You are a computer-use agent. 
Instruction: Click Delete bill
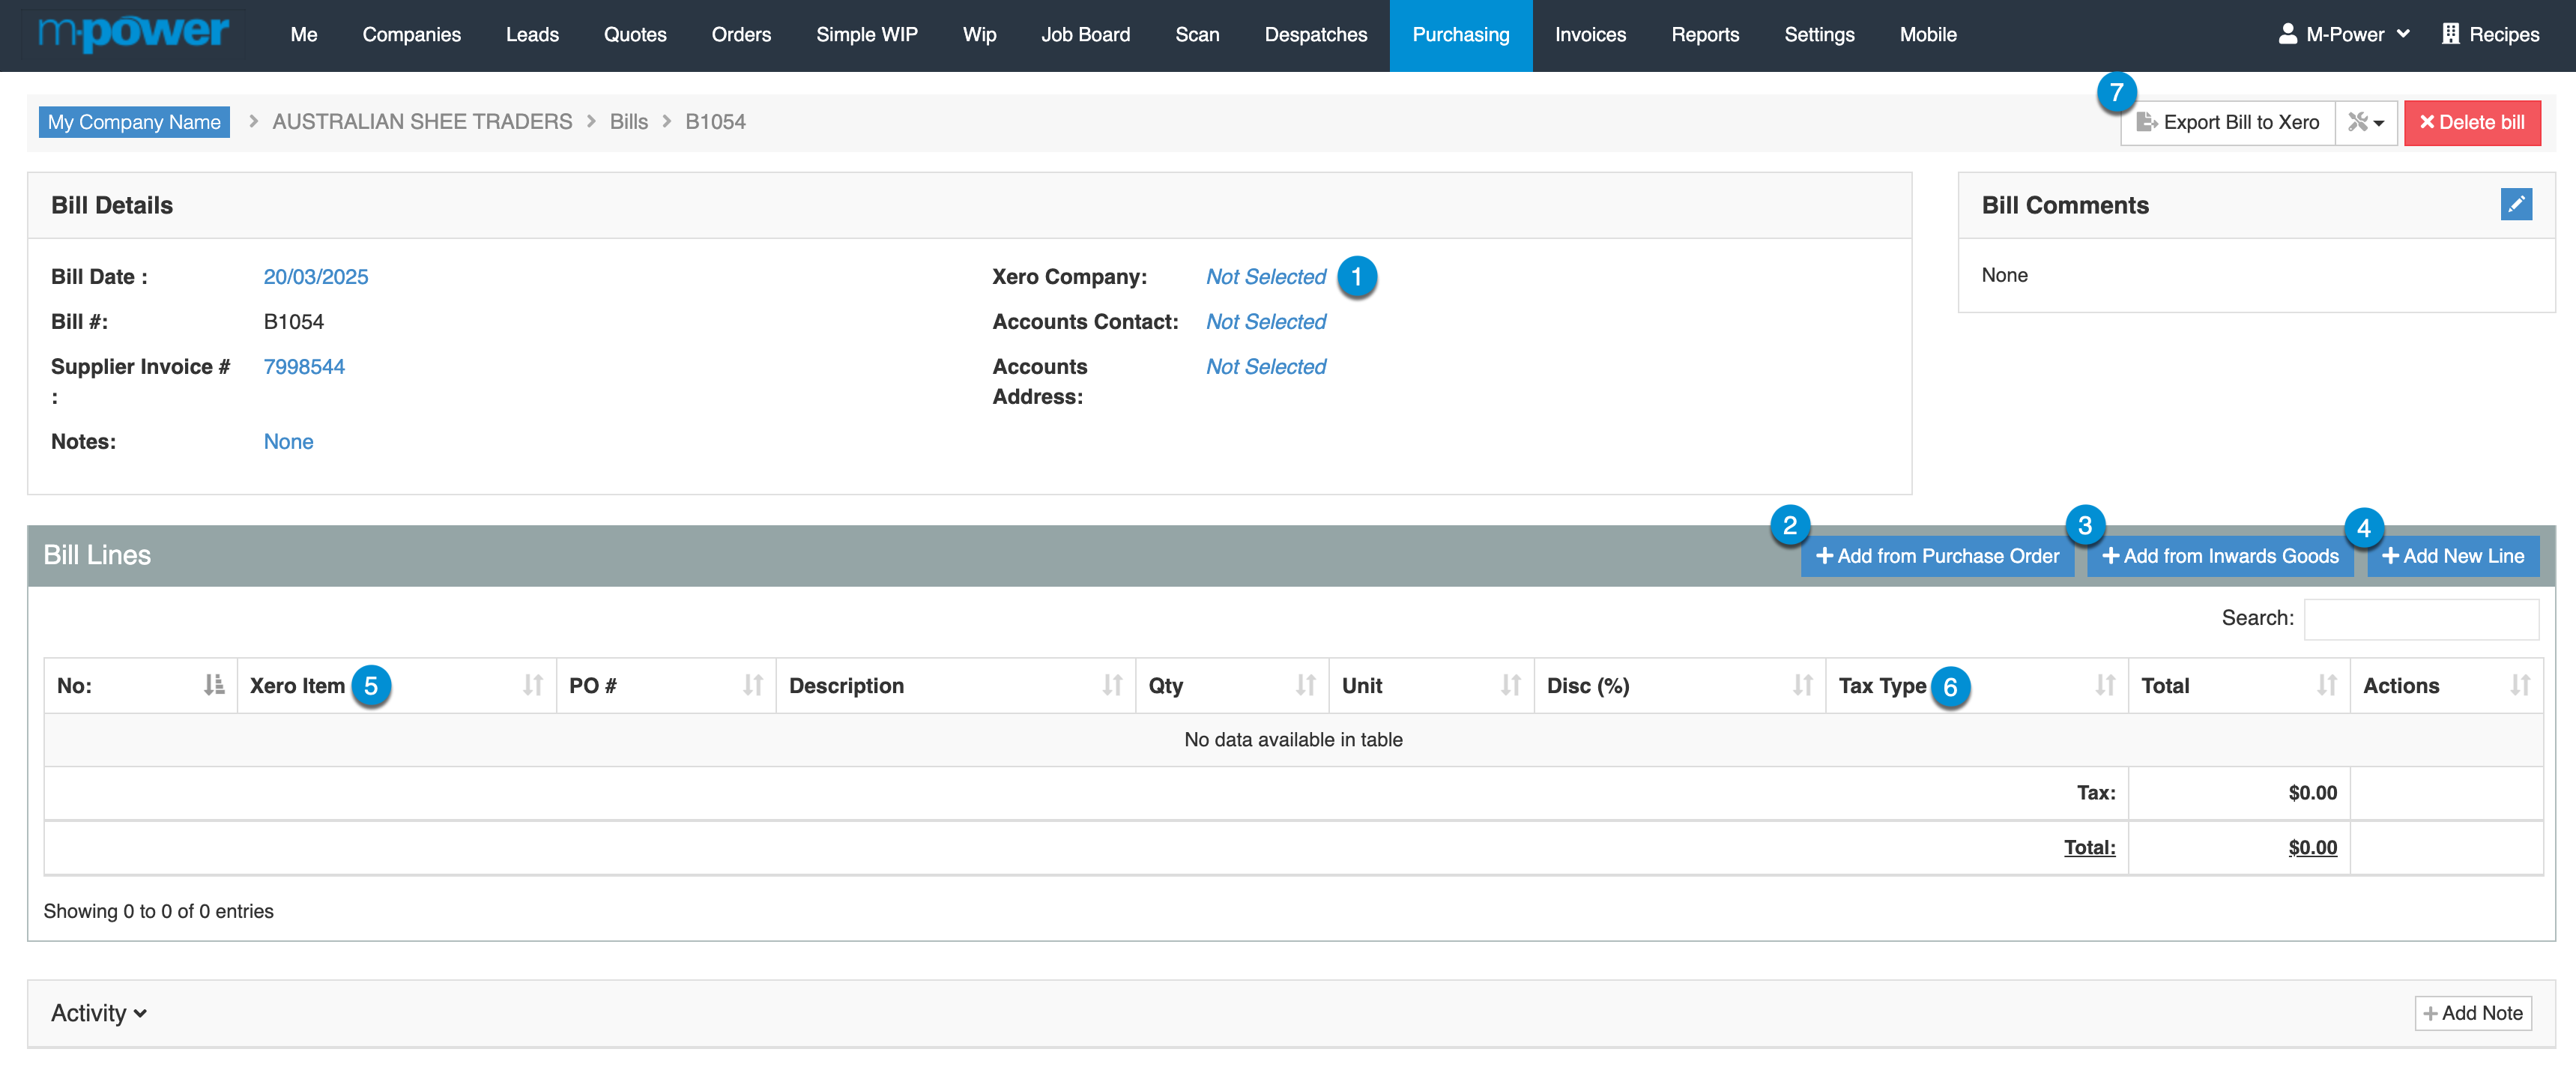pyautogui.click(x=2472, y=123)
